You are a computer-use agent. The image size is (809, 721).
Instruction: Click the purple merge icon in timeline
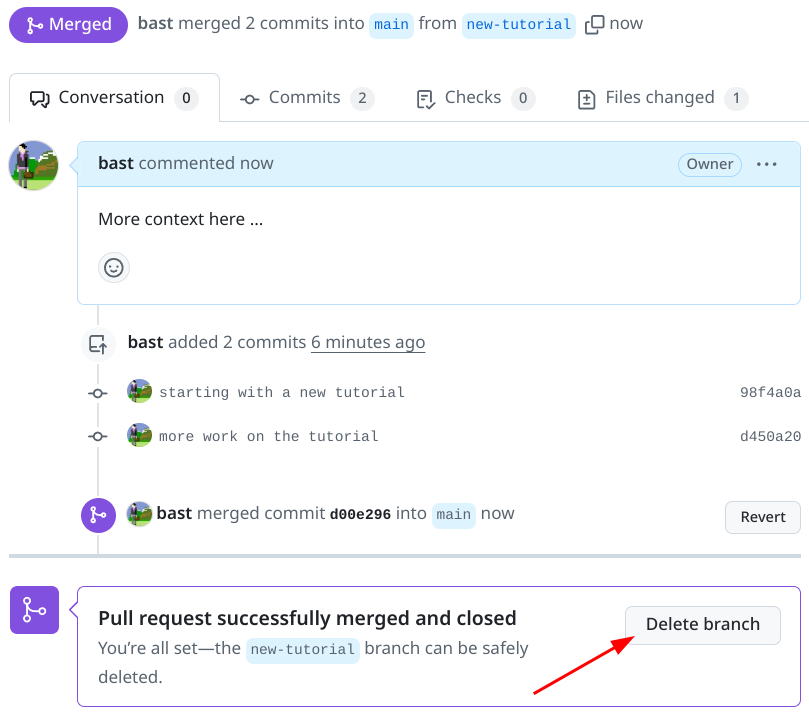pos(98,515)
